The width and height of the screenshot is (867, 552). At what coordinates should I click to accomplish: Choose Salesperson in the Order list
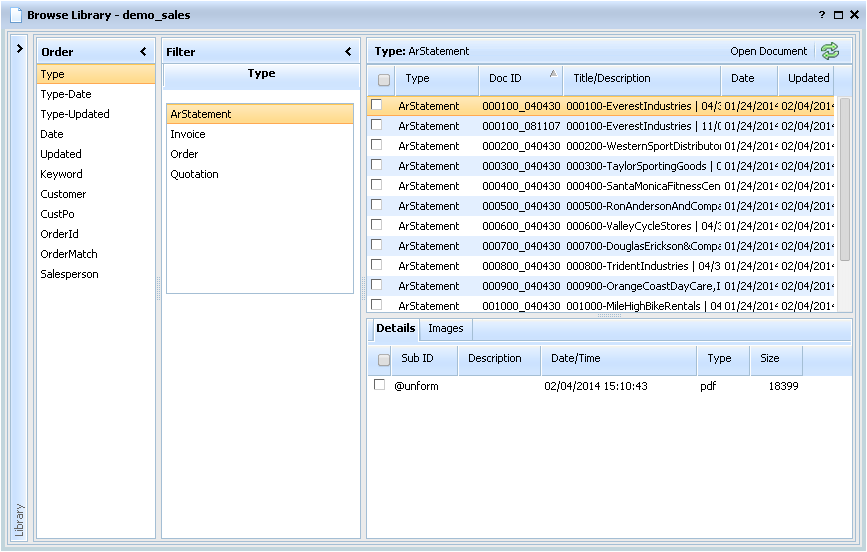tap(69, 274)
